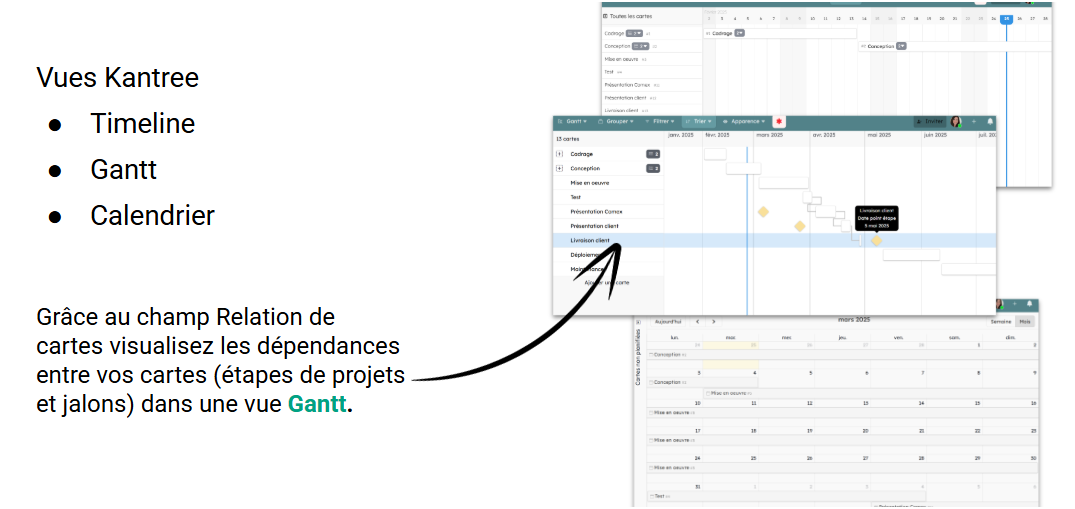The image size is (1075, 509).
Task: Click the mars 2025 header in Gantt chart
Action: tap(769, 135)
